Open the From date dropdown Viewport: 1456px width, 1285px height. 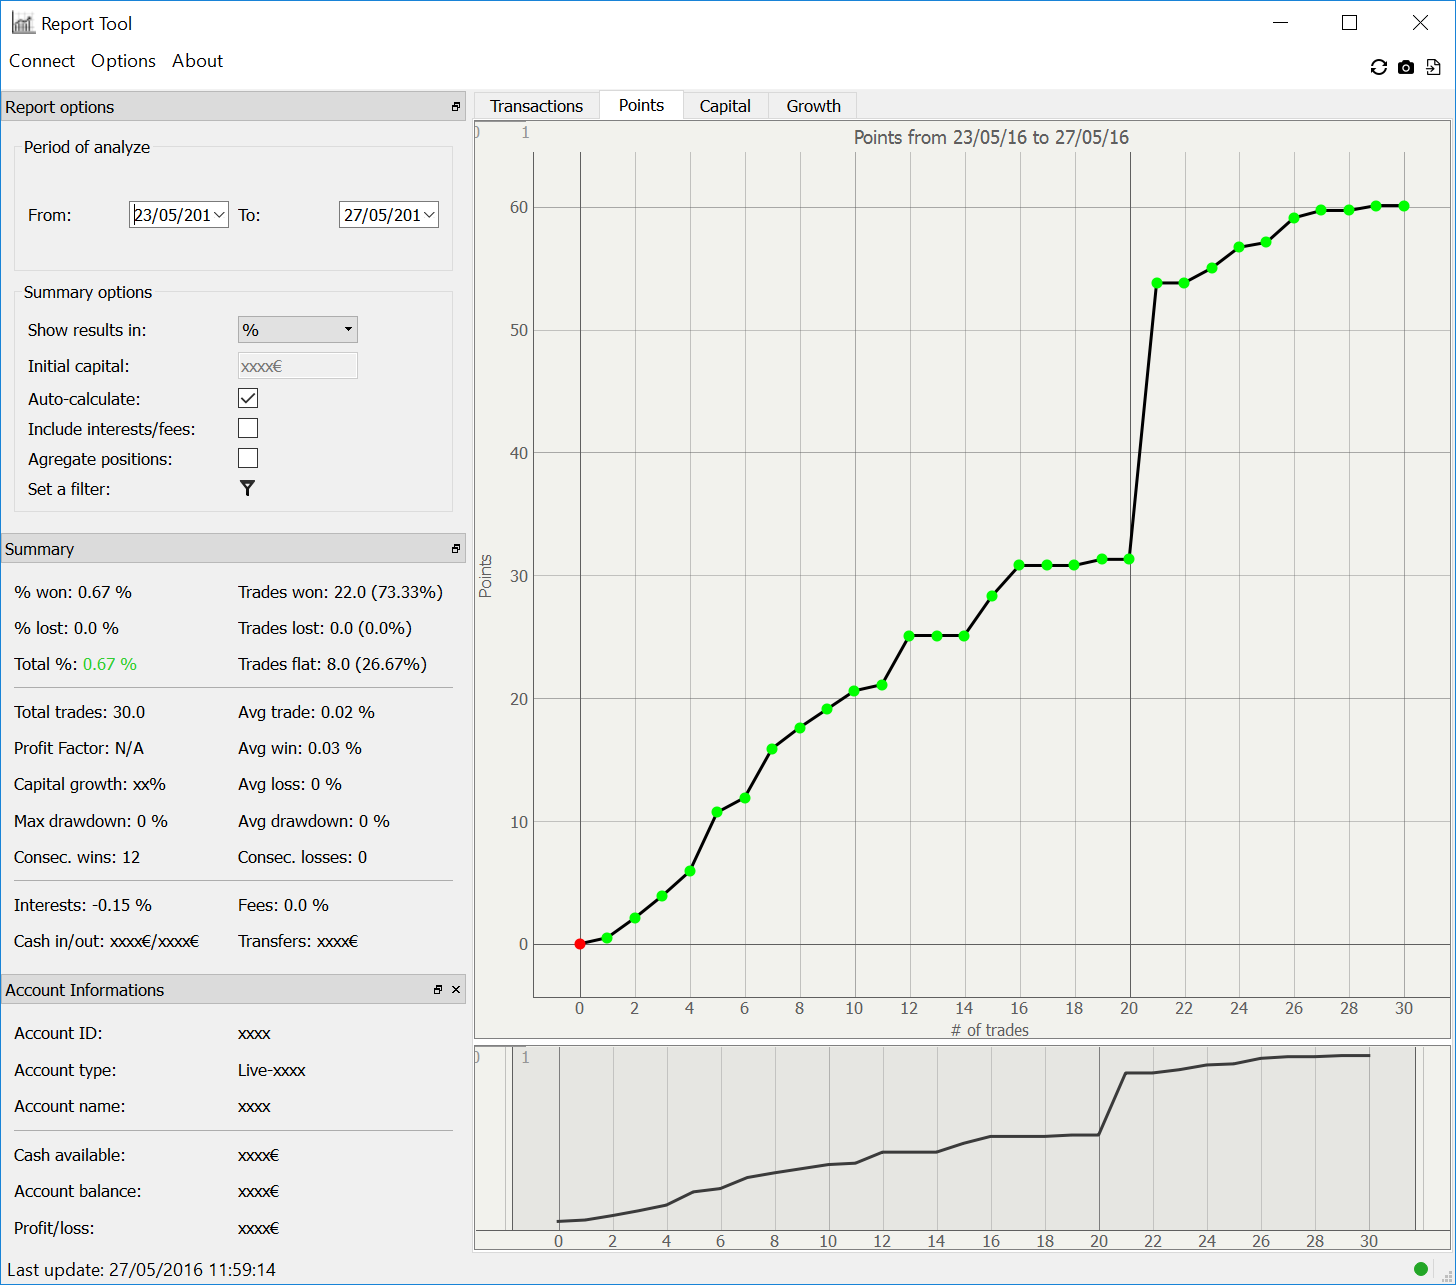pyautogui.click(x=219, y=215)
